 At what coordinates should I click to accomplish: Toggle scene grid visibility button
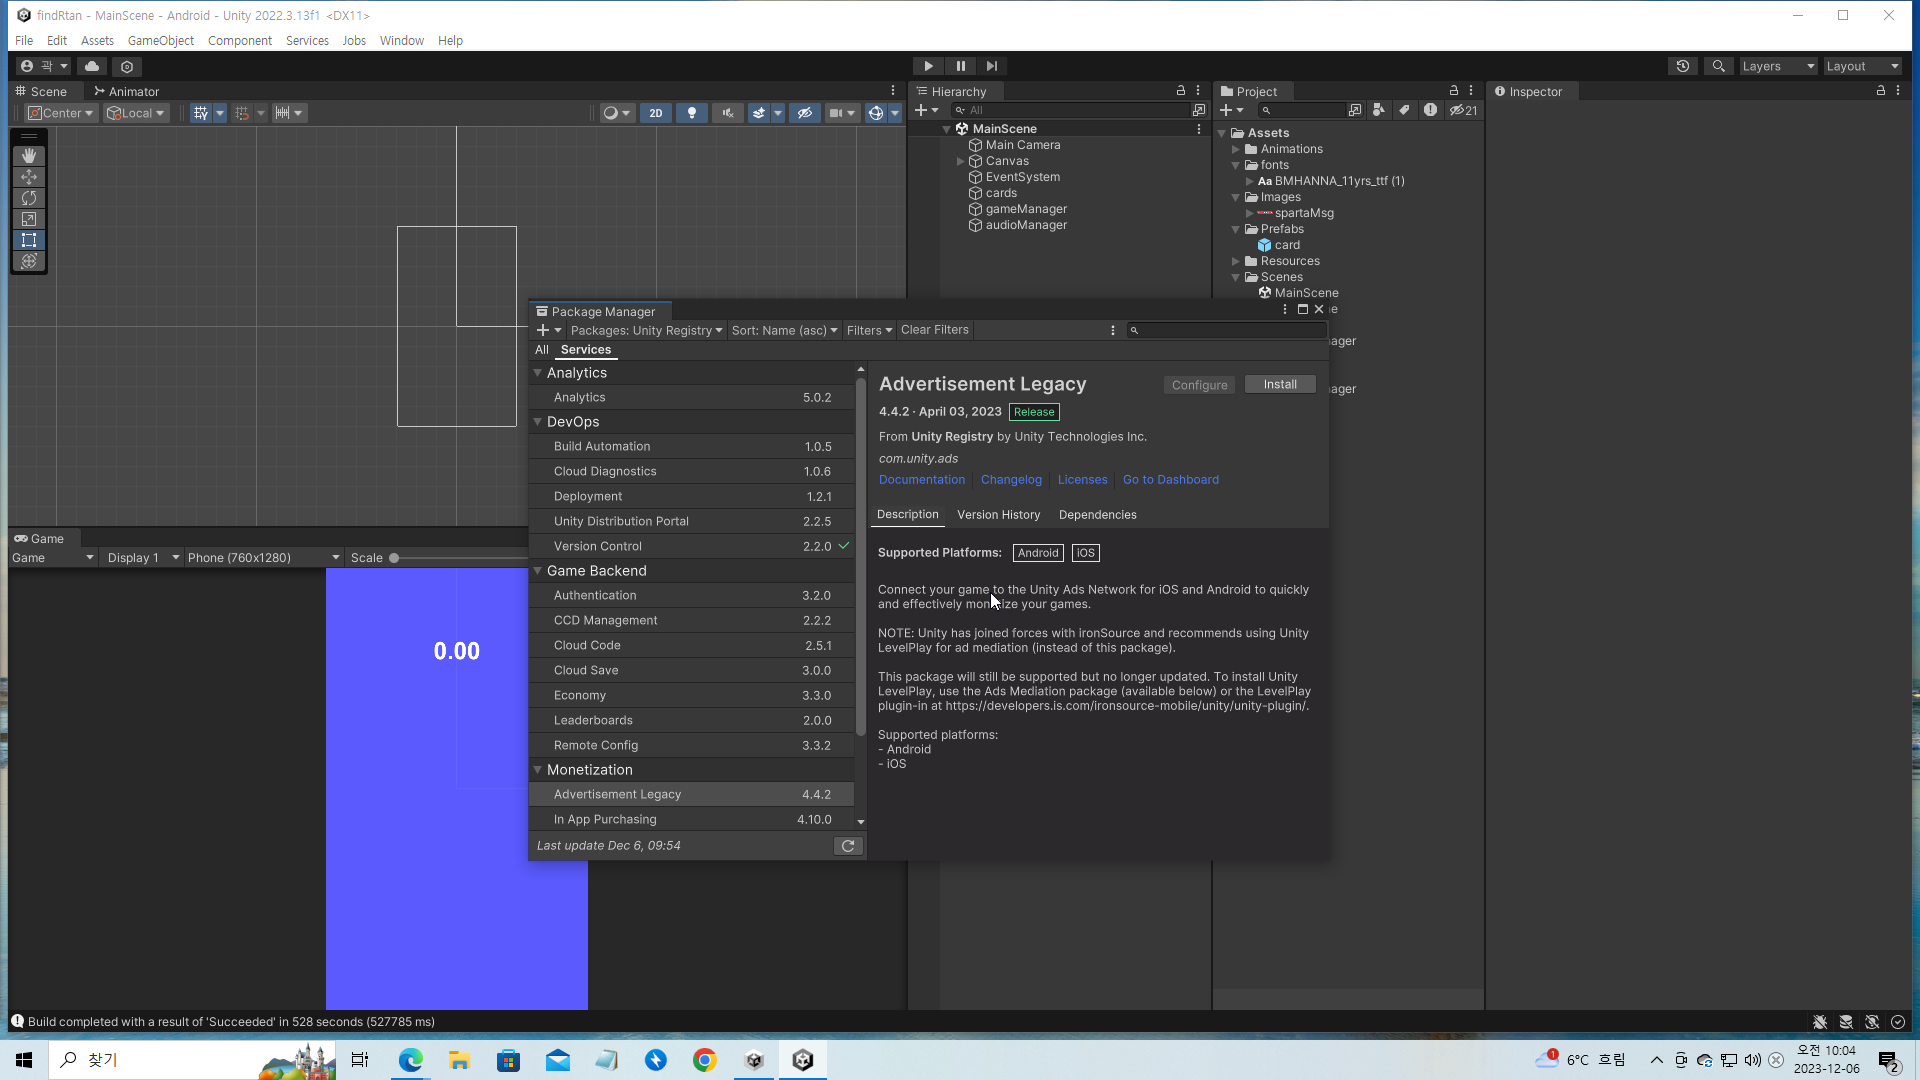(x=201, y=113)
